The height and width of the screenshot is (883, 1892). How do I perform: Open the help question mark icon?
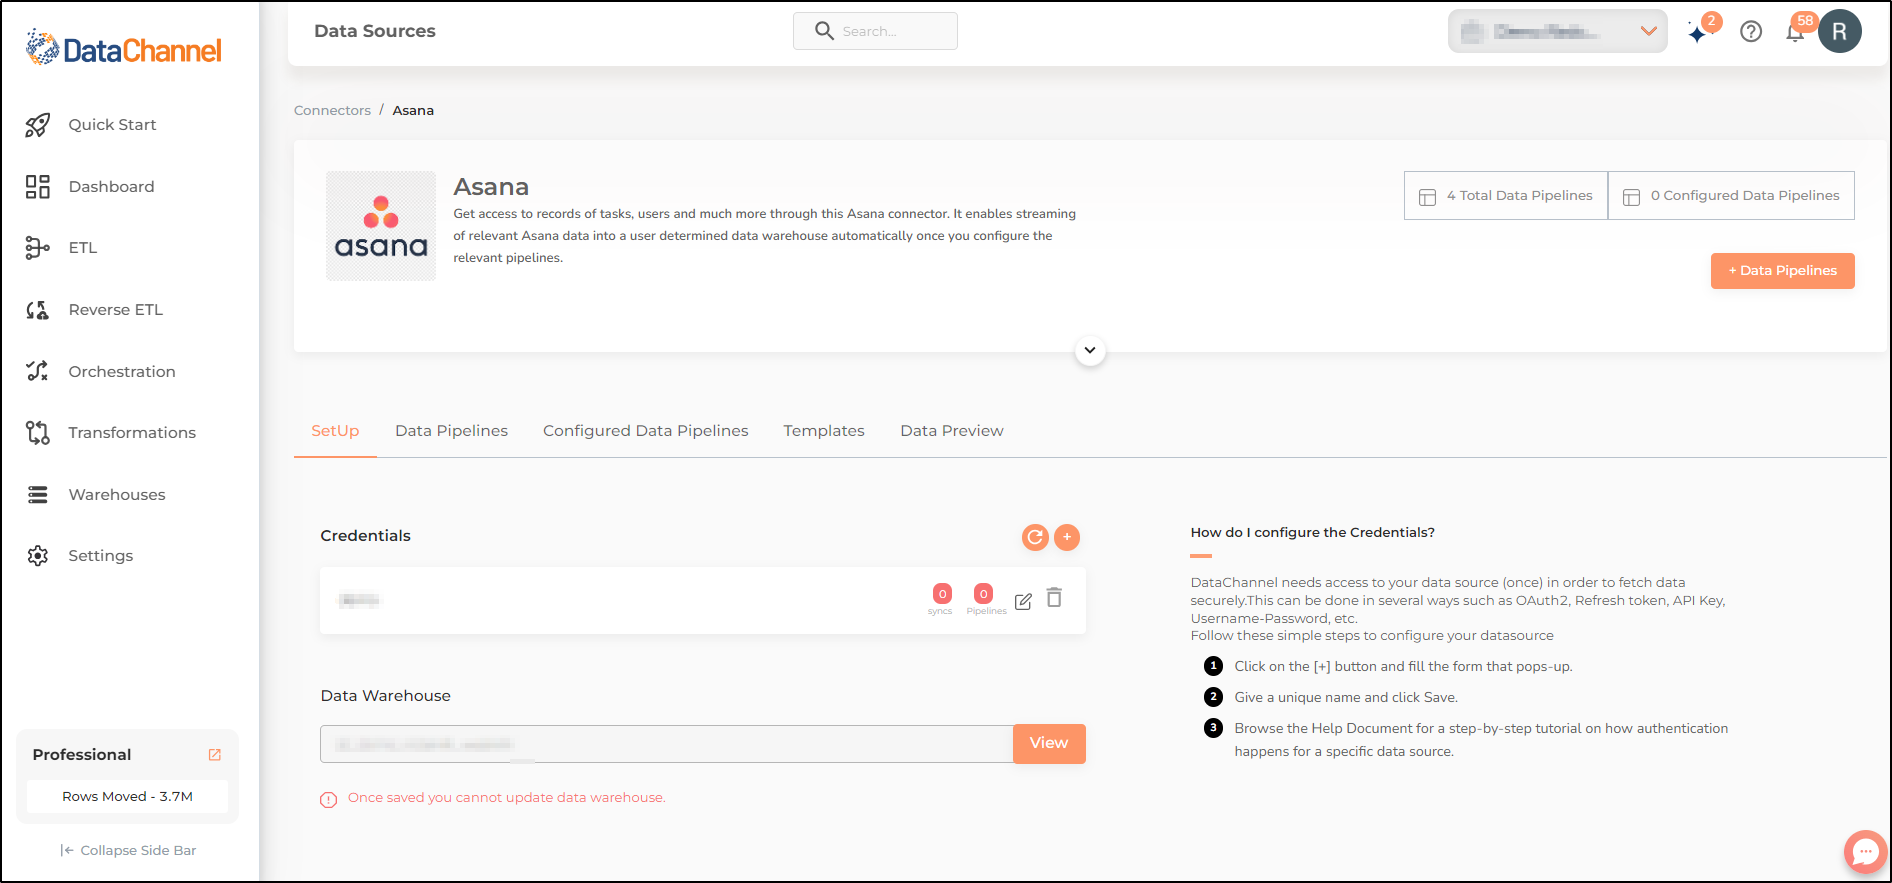tap(1751, 32)
